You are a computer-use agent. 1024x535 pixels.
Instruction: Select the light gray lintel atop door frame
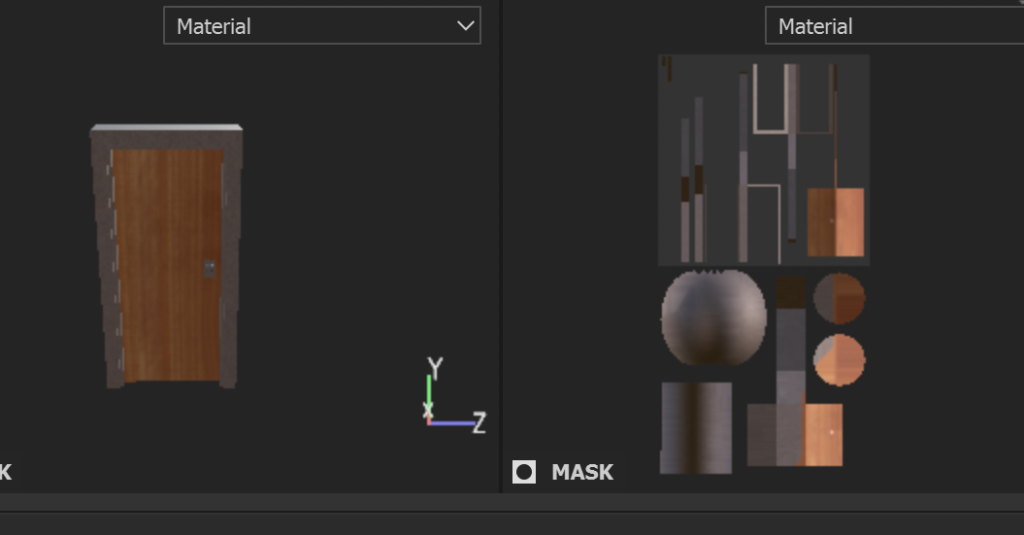point(166,129)
